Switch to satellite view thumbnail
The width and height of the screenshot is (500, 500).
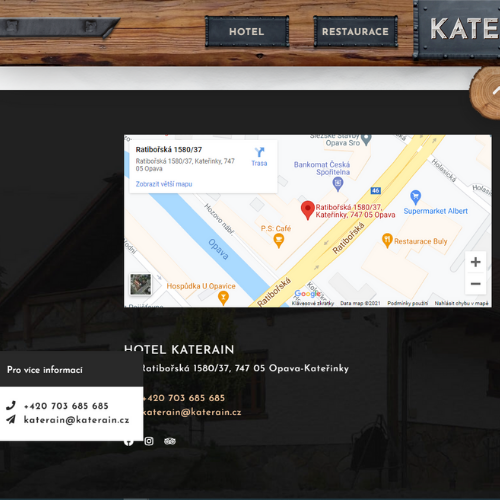coord(140,284)
